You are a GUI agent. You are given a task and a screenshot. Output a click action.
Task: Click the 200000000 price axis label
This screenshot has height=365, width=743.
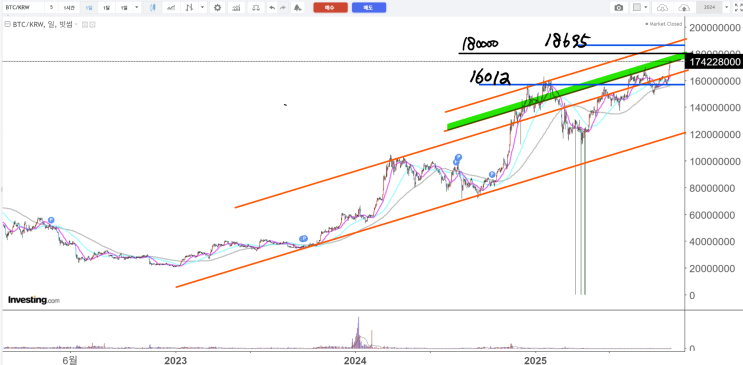click(x=716, y=28)
